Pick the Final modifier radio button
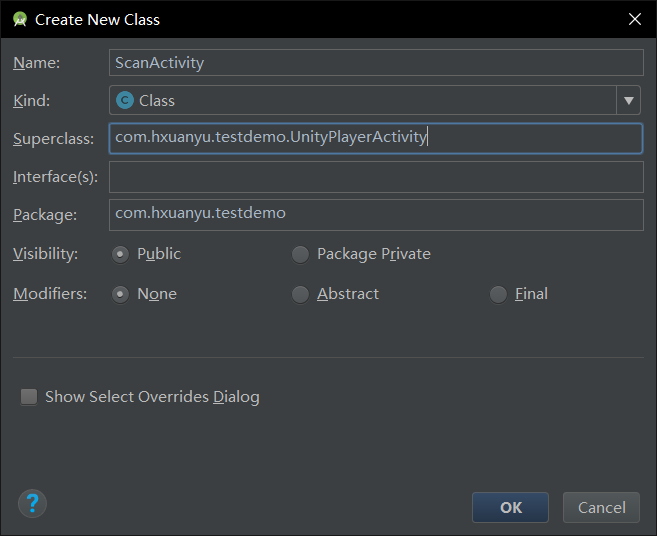 [x=498, y=294]
